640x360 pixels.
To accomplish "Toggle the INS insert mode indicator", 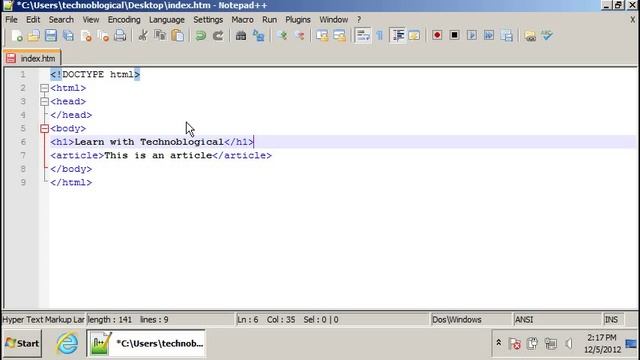I will [613, 320].
